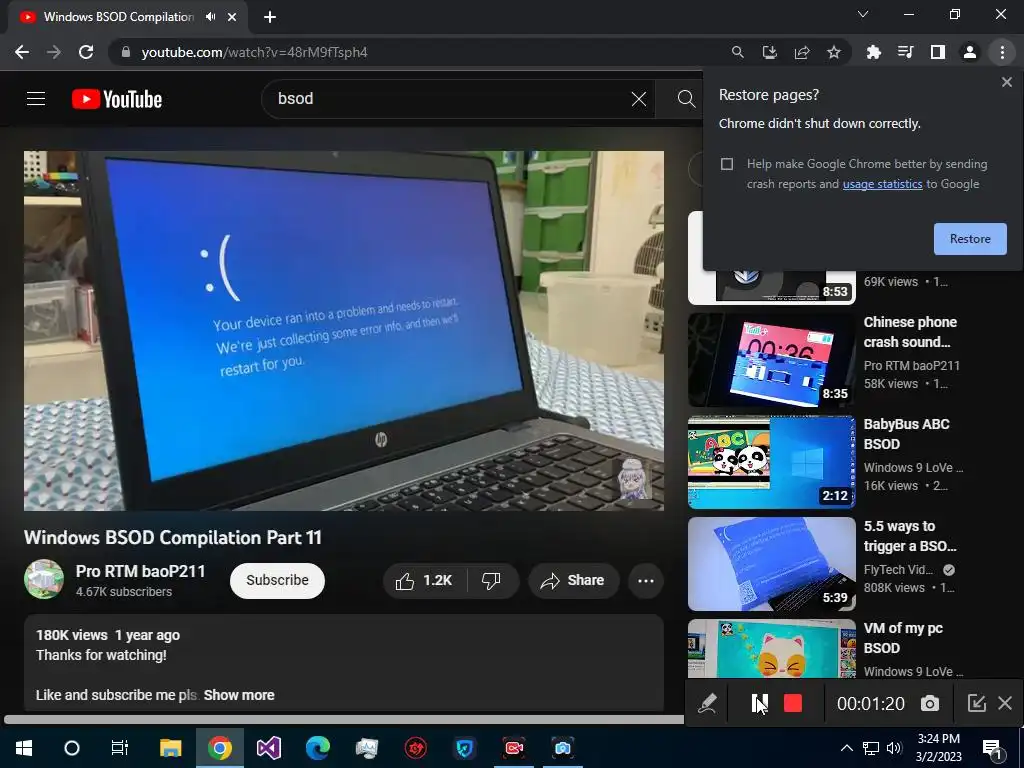The height and width of the screenshot is (768, 1024).
Task: Open the YouTube guide hamburger menu
Action: click(x=36, y=99)
